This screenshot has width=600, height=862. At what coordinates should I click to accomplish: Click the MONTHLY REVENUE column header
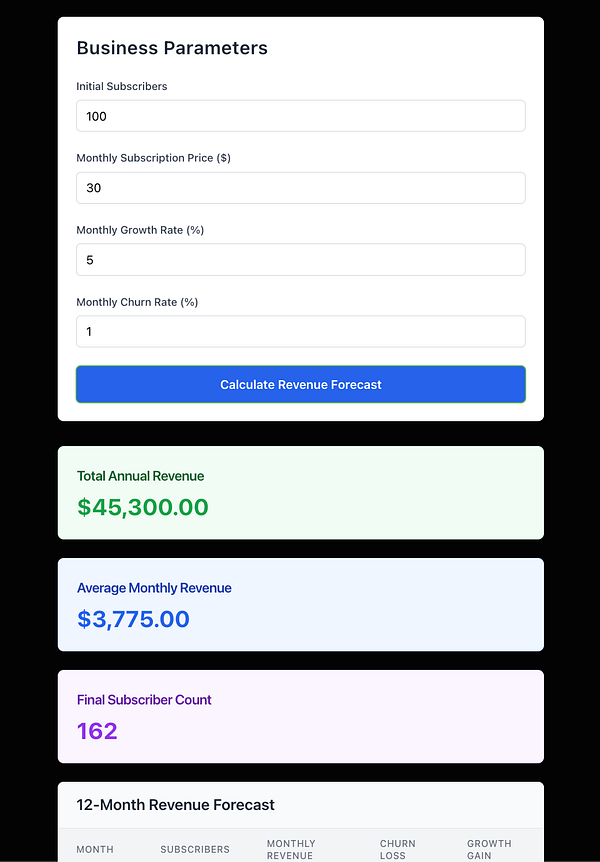point(291,849)
